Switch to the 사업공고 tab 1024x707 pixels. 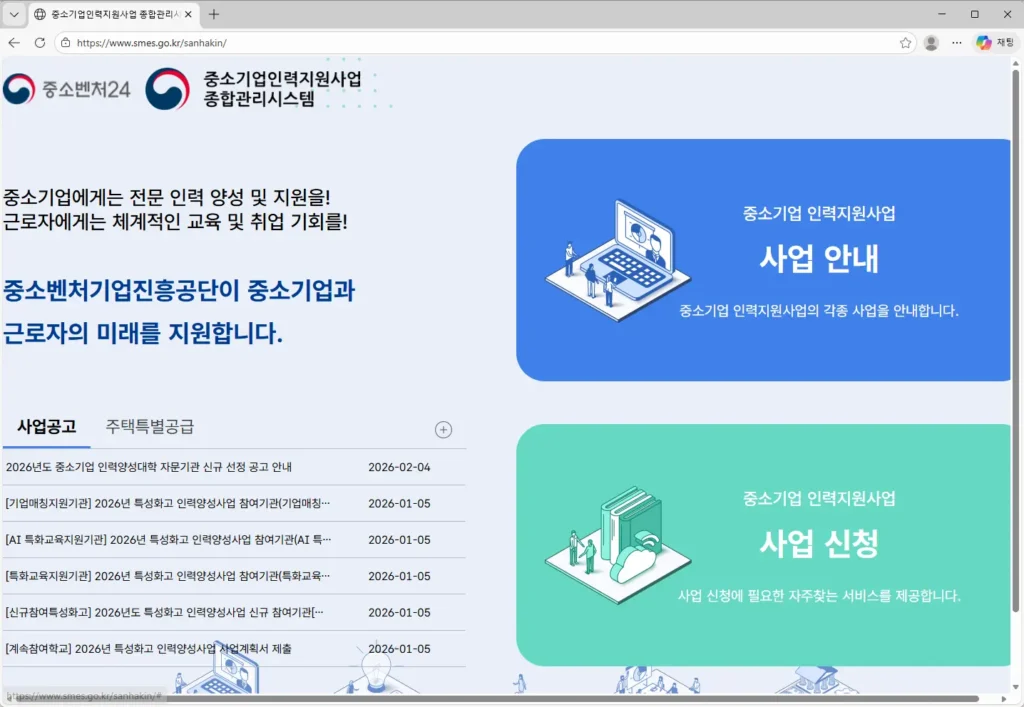point(46,427)
